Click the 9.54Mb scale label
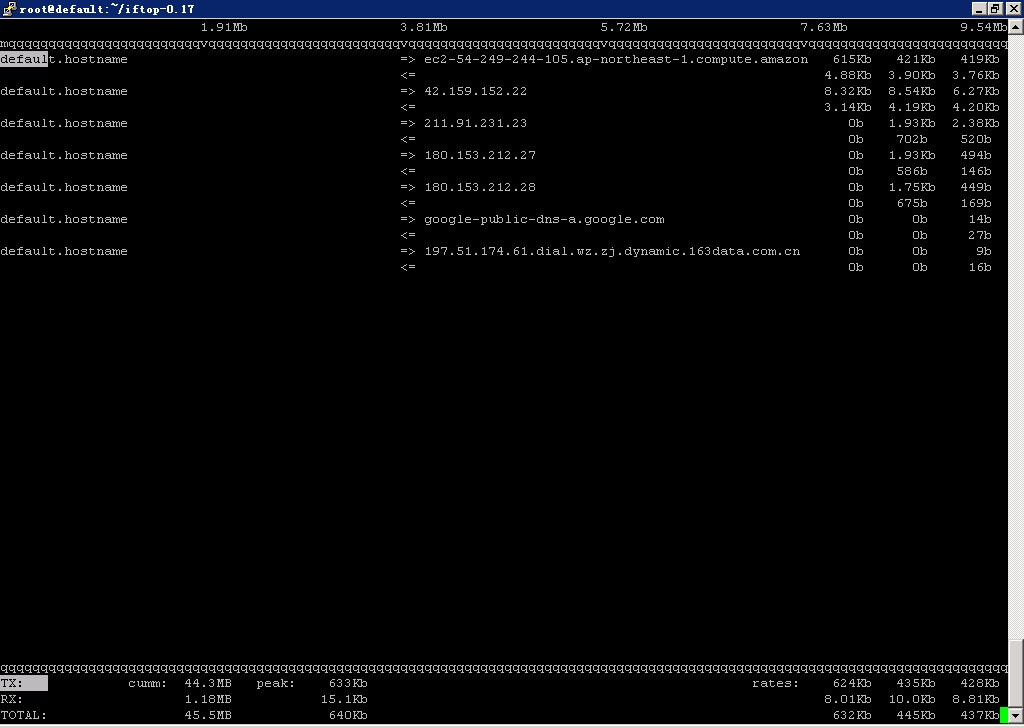Image resolution: width=1024 pixels, height=728 pixels. (983, 27)
